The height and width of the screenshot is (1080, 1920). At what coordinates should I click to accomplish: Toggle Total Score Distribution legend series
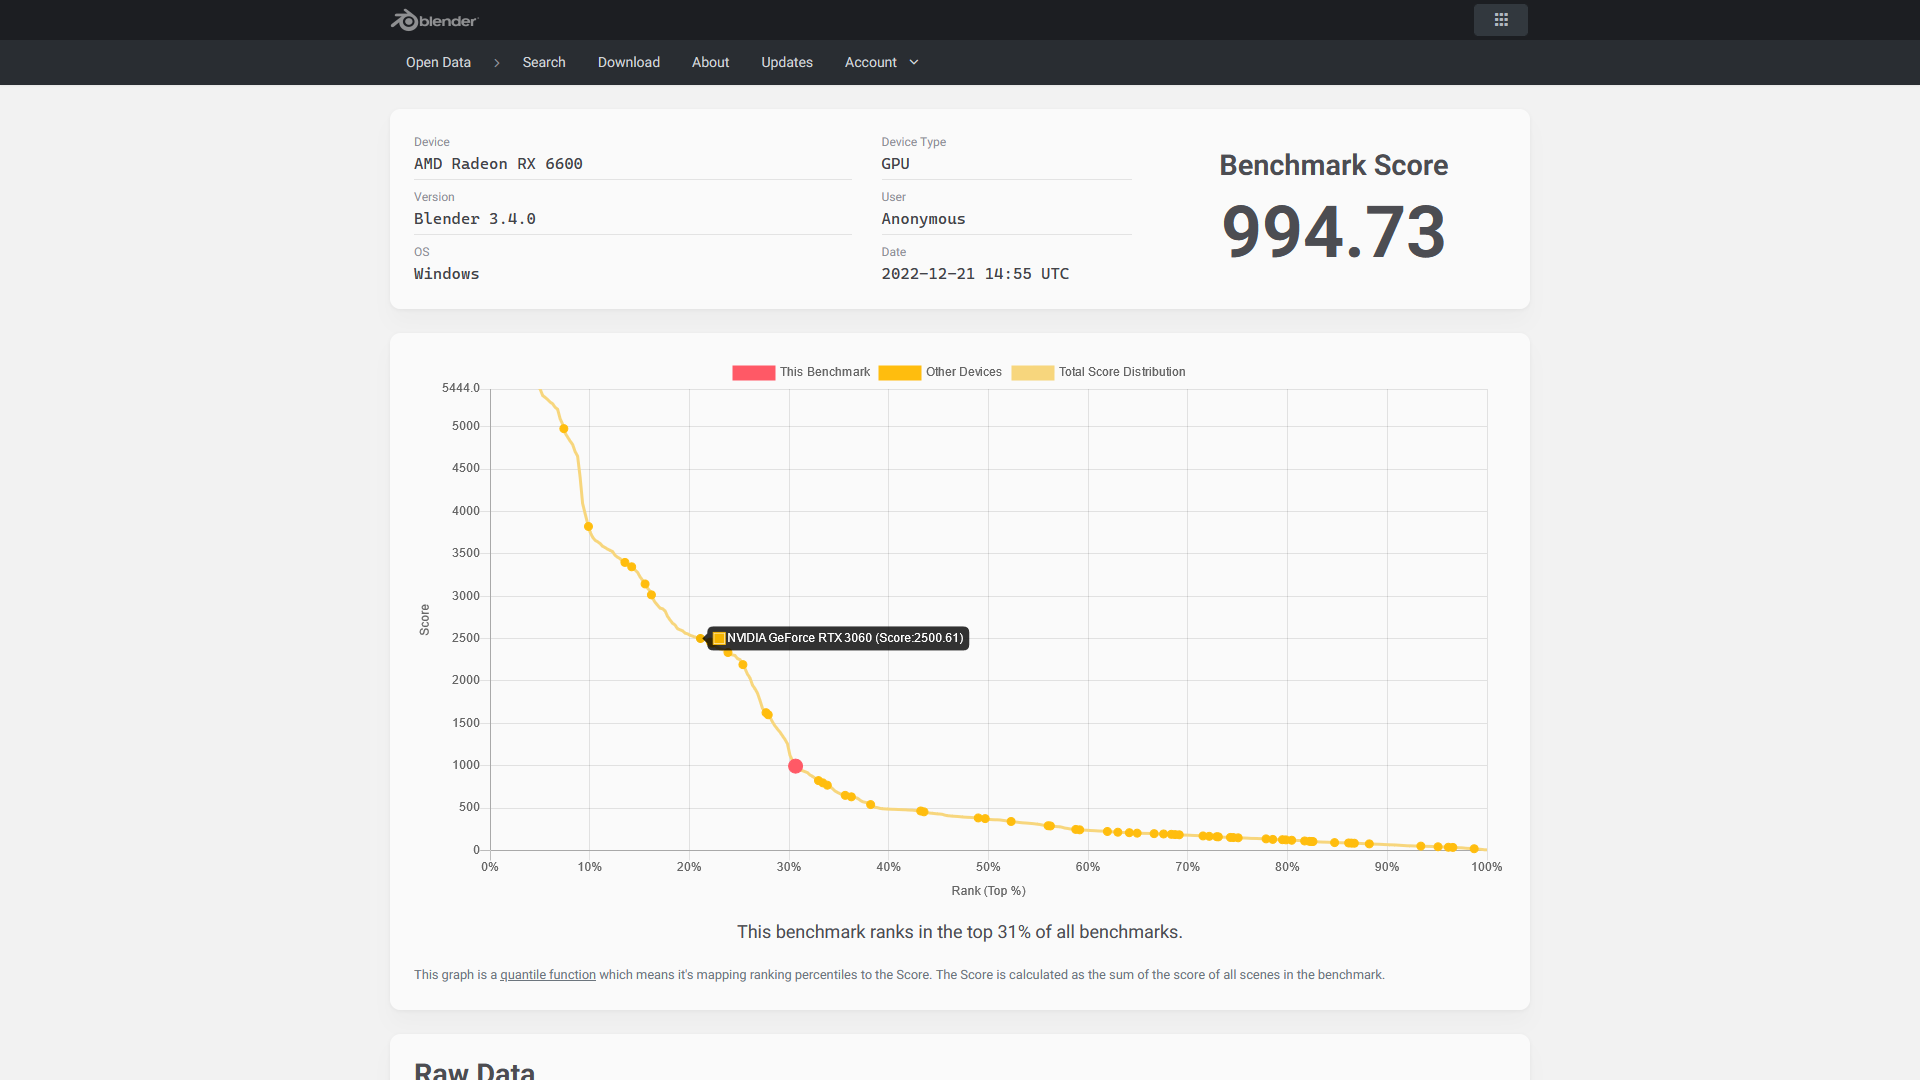click(1121, 372)
